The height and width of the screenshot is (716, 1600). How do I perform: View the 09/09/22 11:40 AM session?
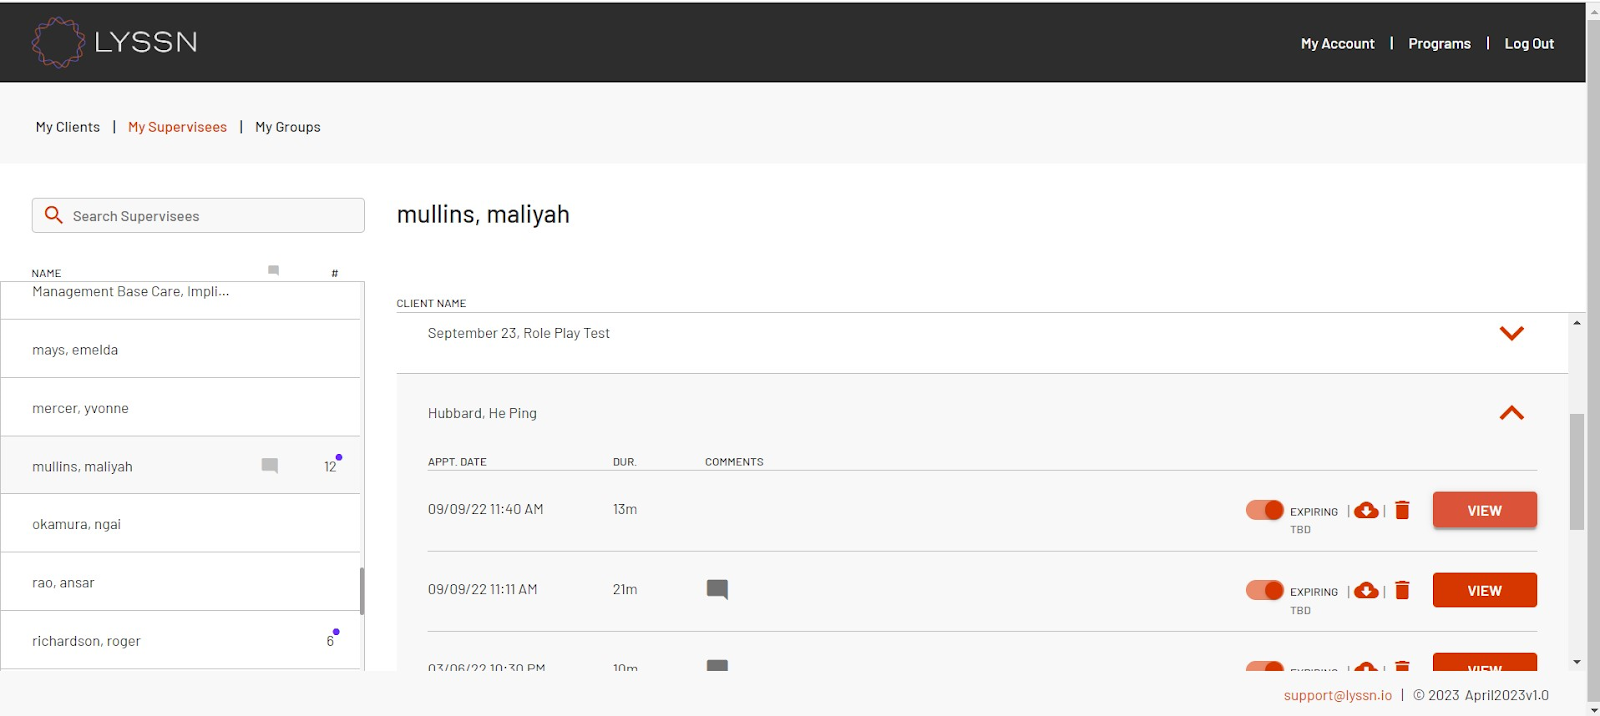(x=1484, y=510)
